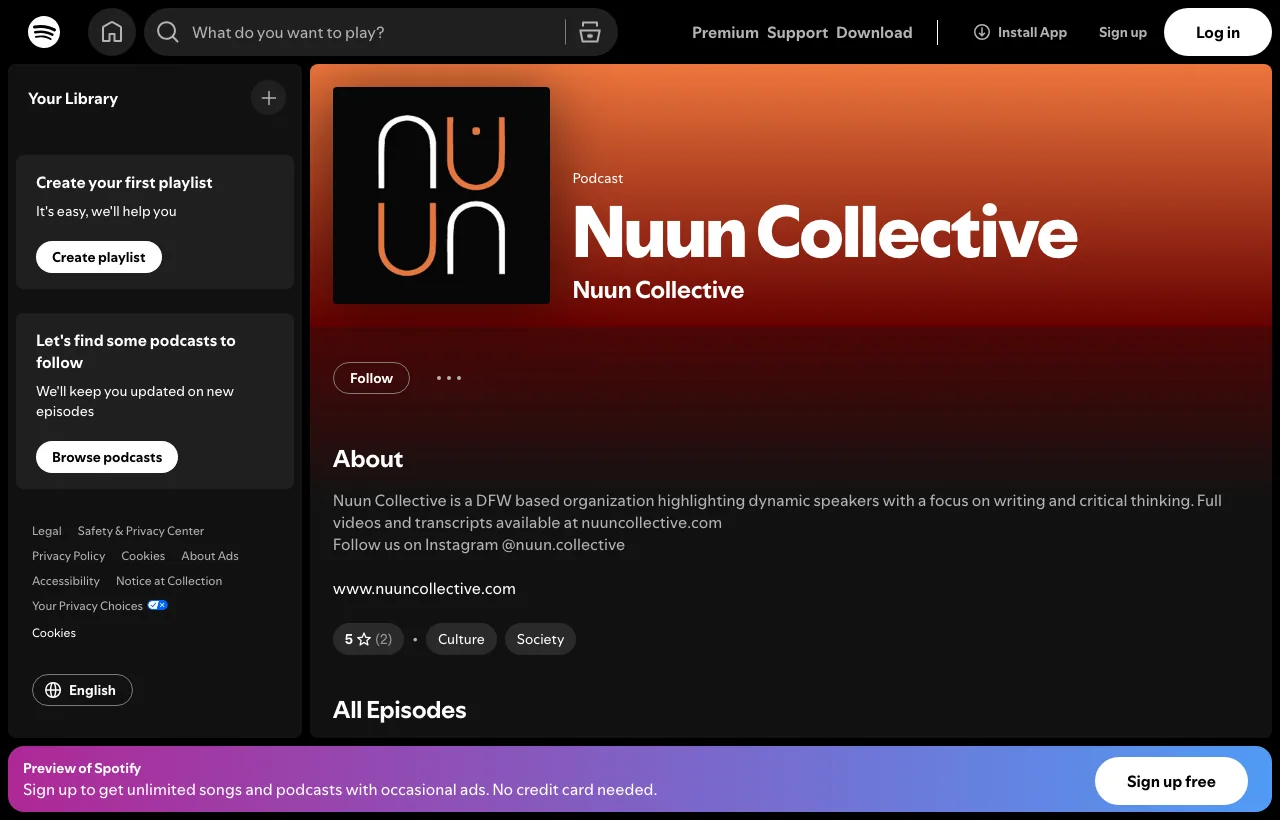1280x820 pixels.
Task: Click the Log in button
Action: [x=1218, y=32]
